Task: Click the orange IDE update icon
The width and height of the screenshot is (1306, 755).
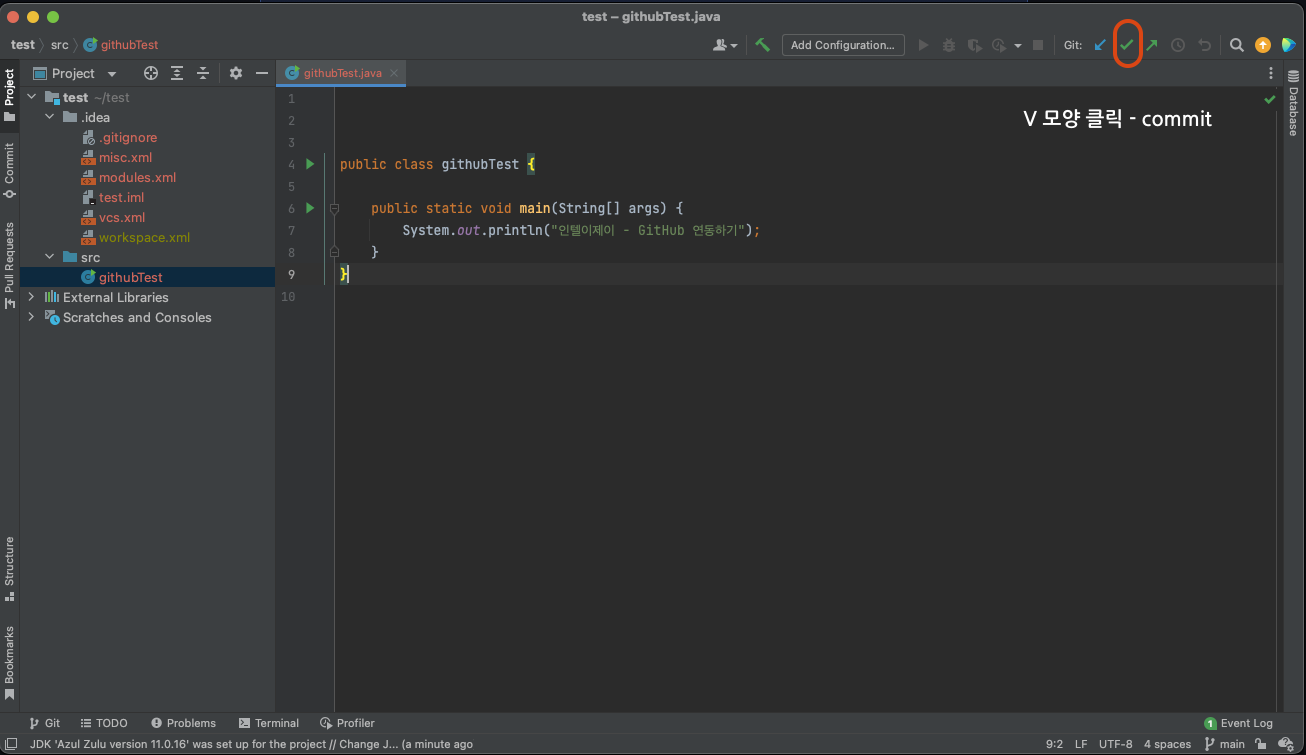Action: click(x=1263, y=45)
